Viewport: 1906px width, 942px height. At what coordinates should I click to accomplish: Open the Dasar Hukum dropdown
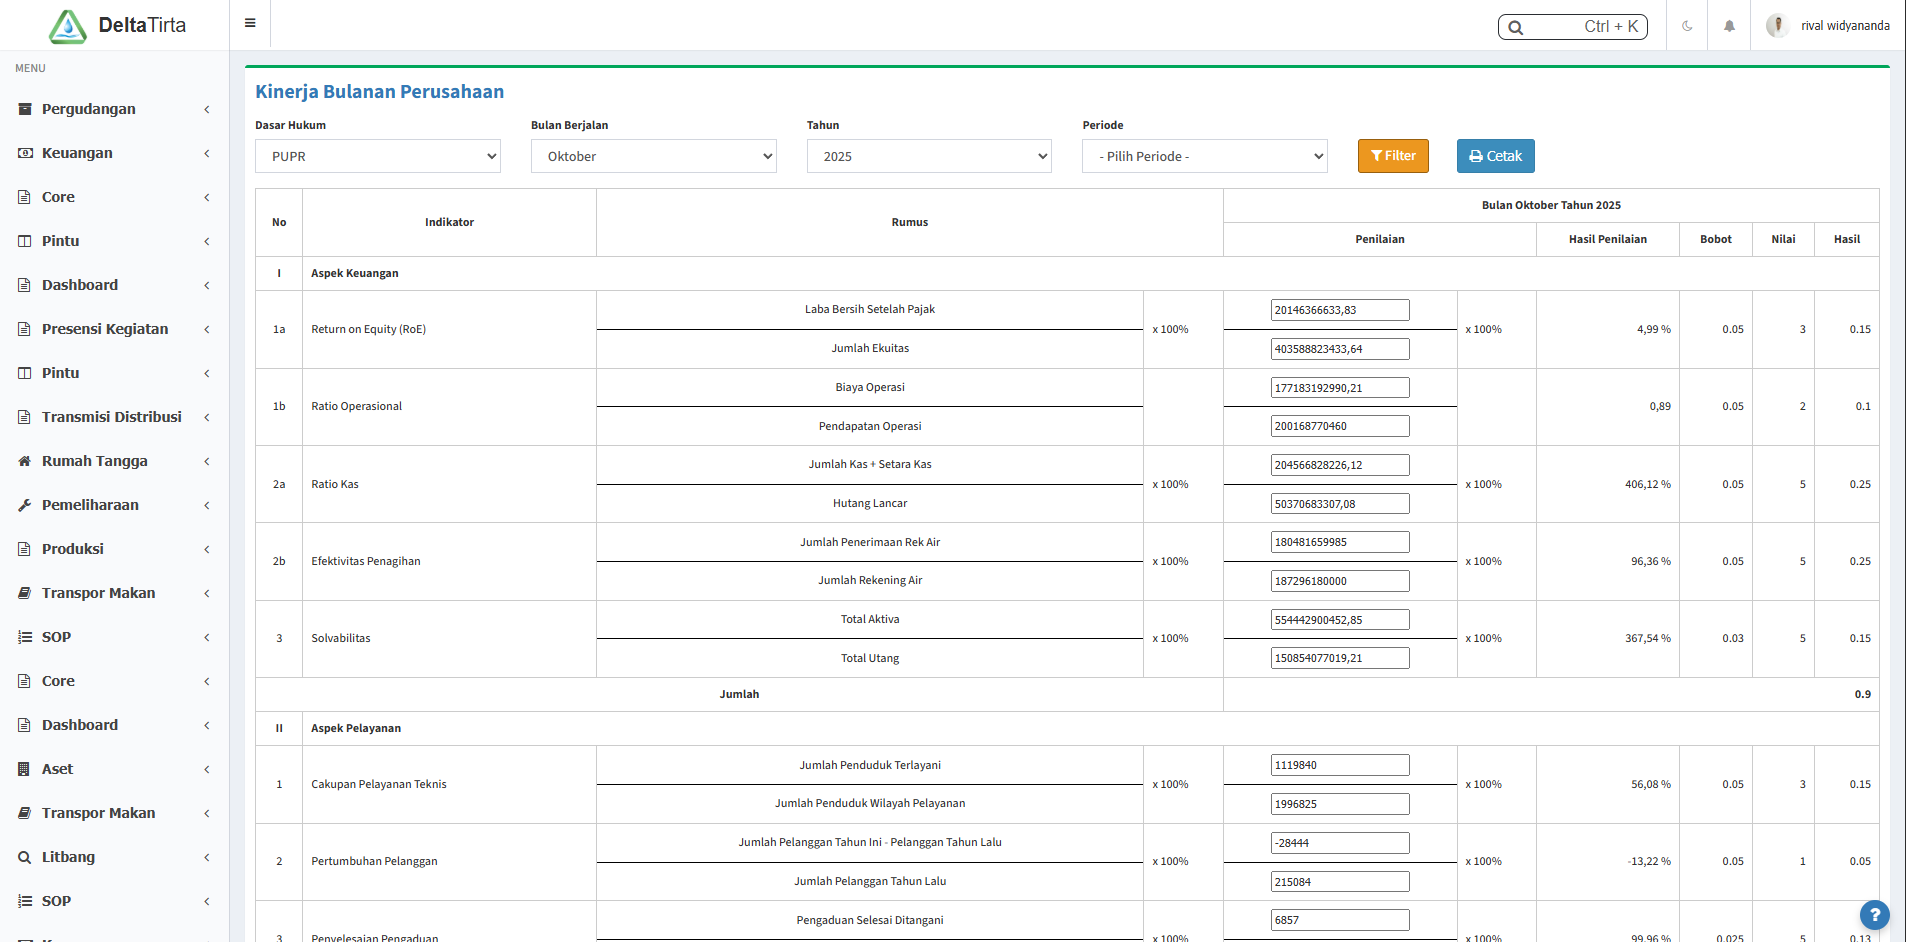pos(377,156)
